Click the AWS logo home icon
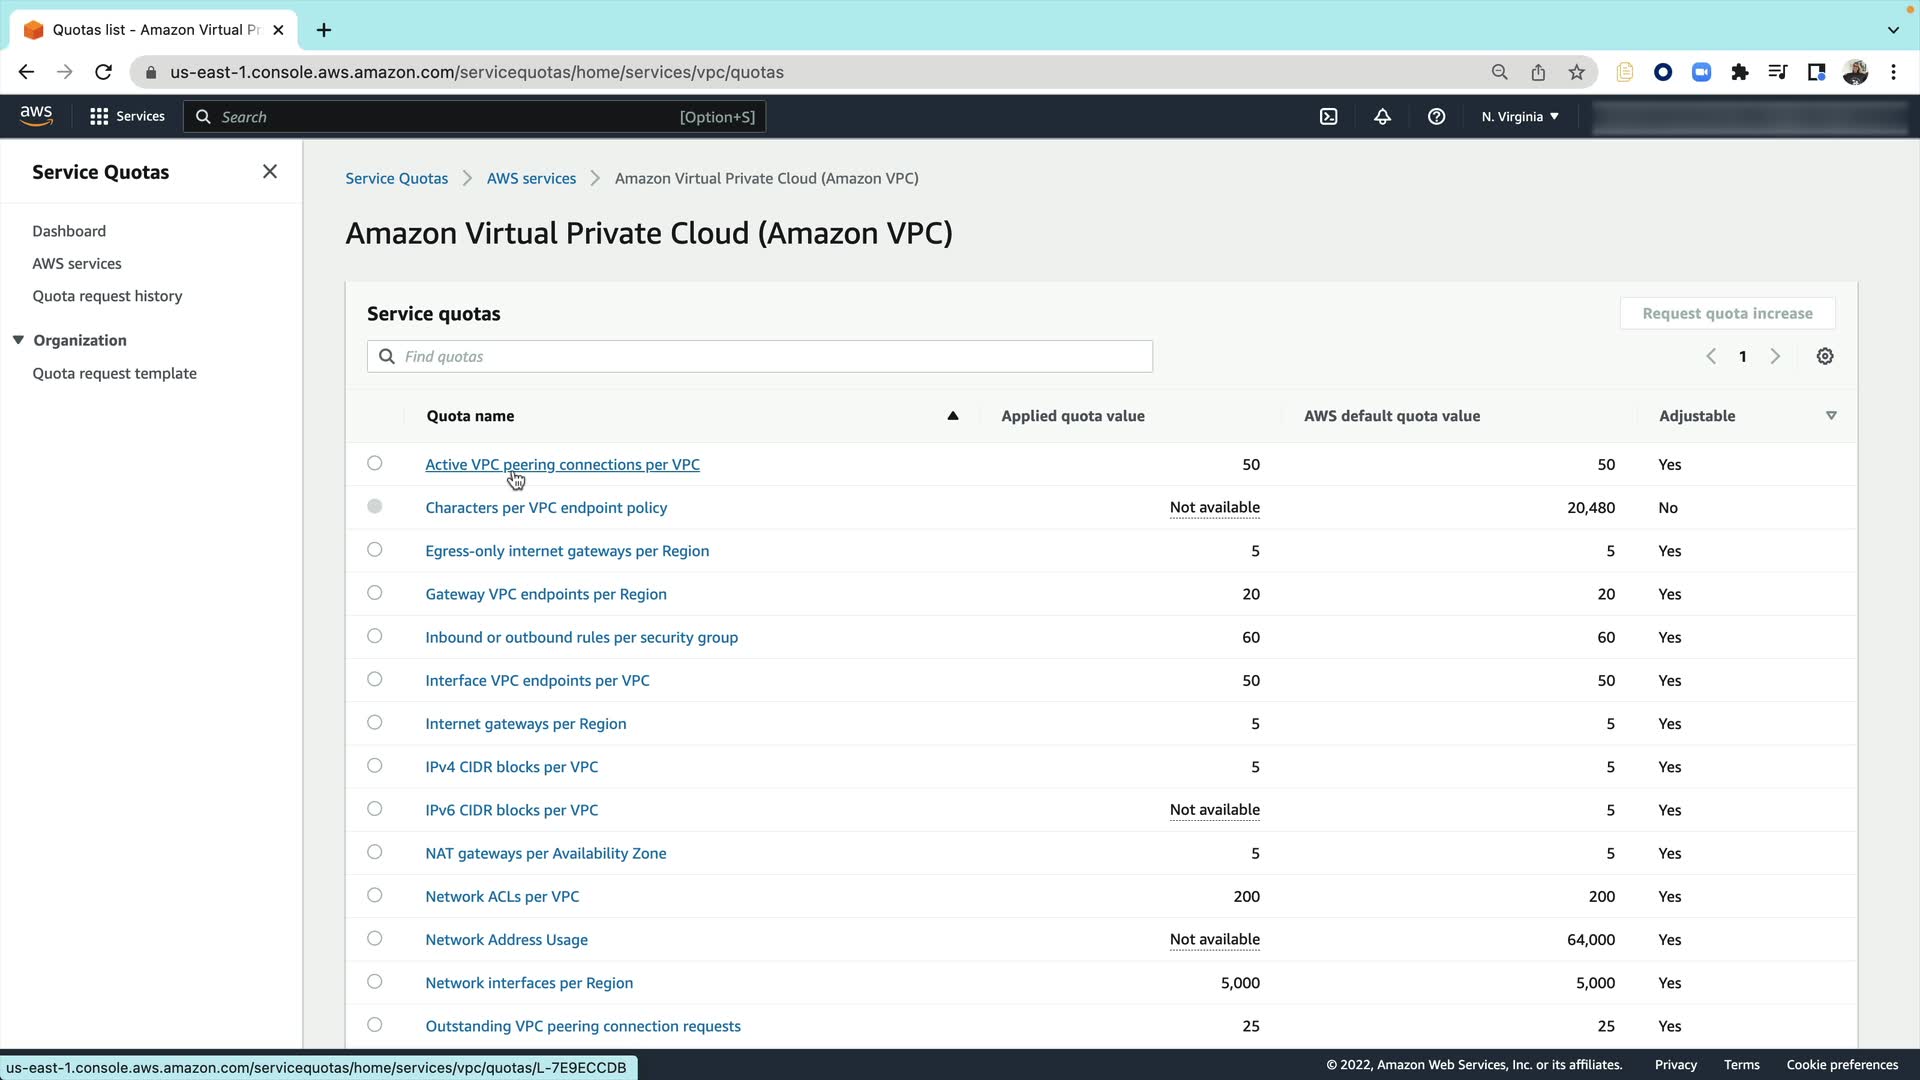Screen dimensions: 1920x1080 point(36,116)
